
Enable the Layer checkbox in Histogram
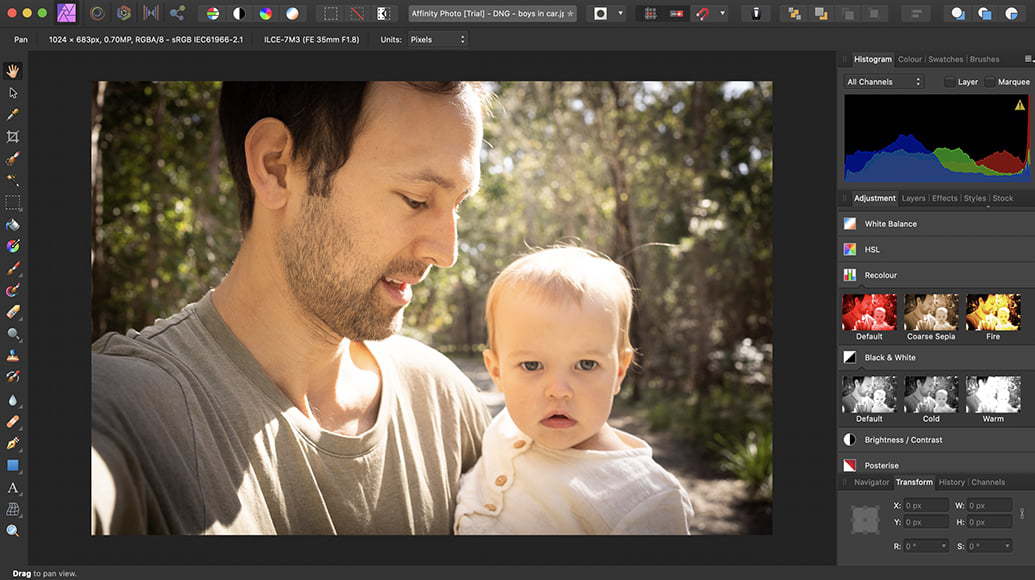tap(949, 82)
